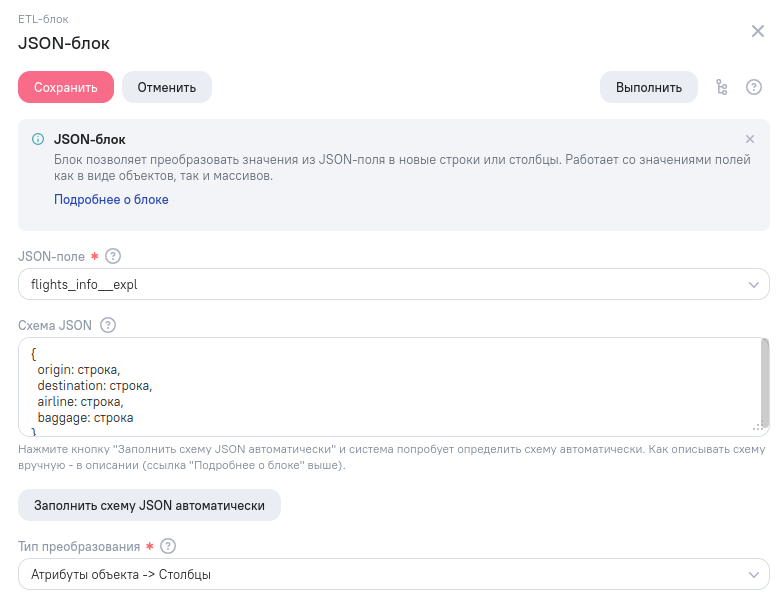Grab the textarea resize handle corner
The width and height of the screenshot is (778, 599).
coord(758,427)
